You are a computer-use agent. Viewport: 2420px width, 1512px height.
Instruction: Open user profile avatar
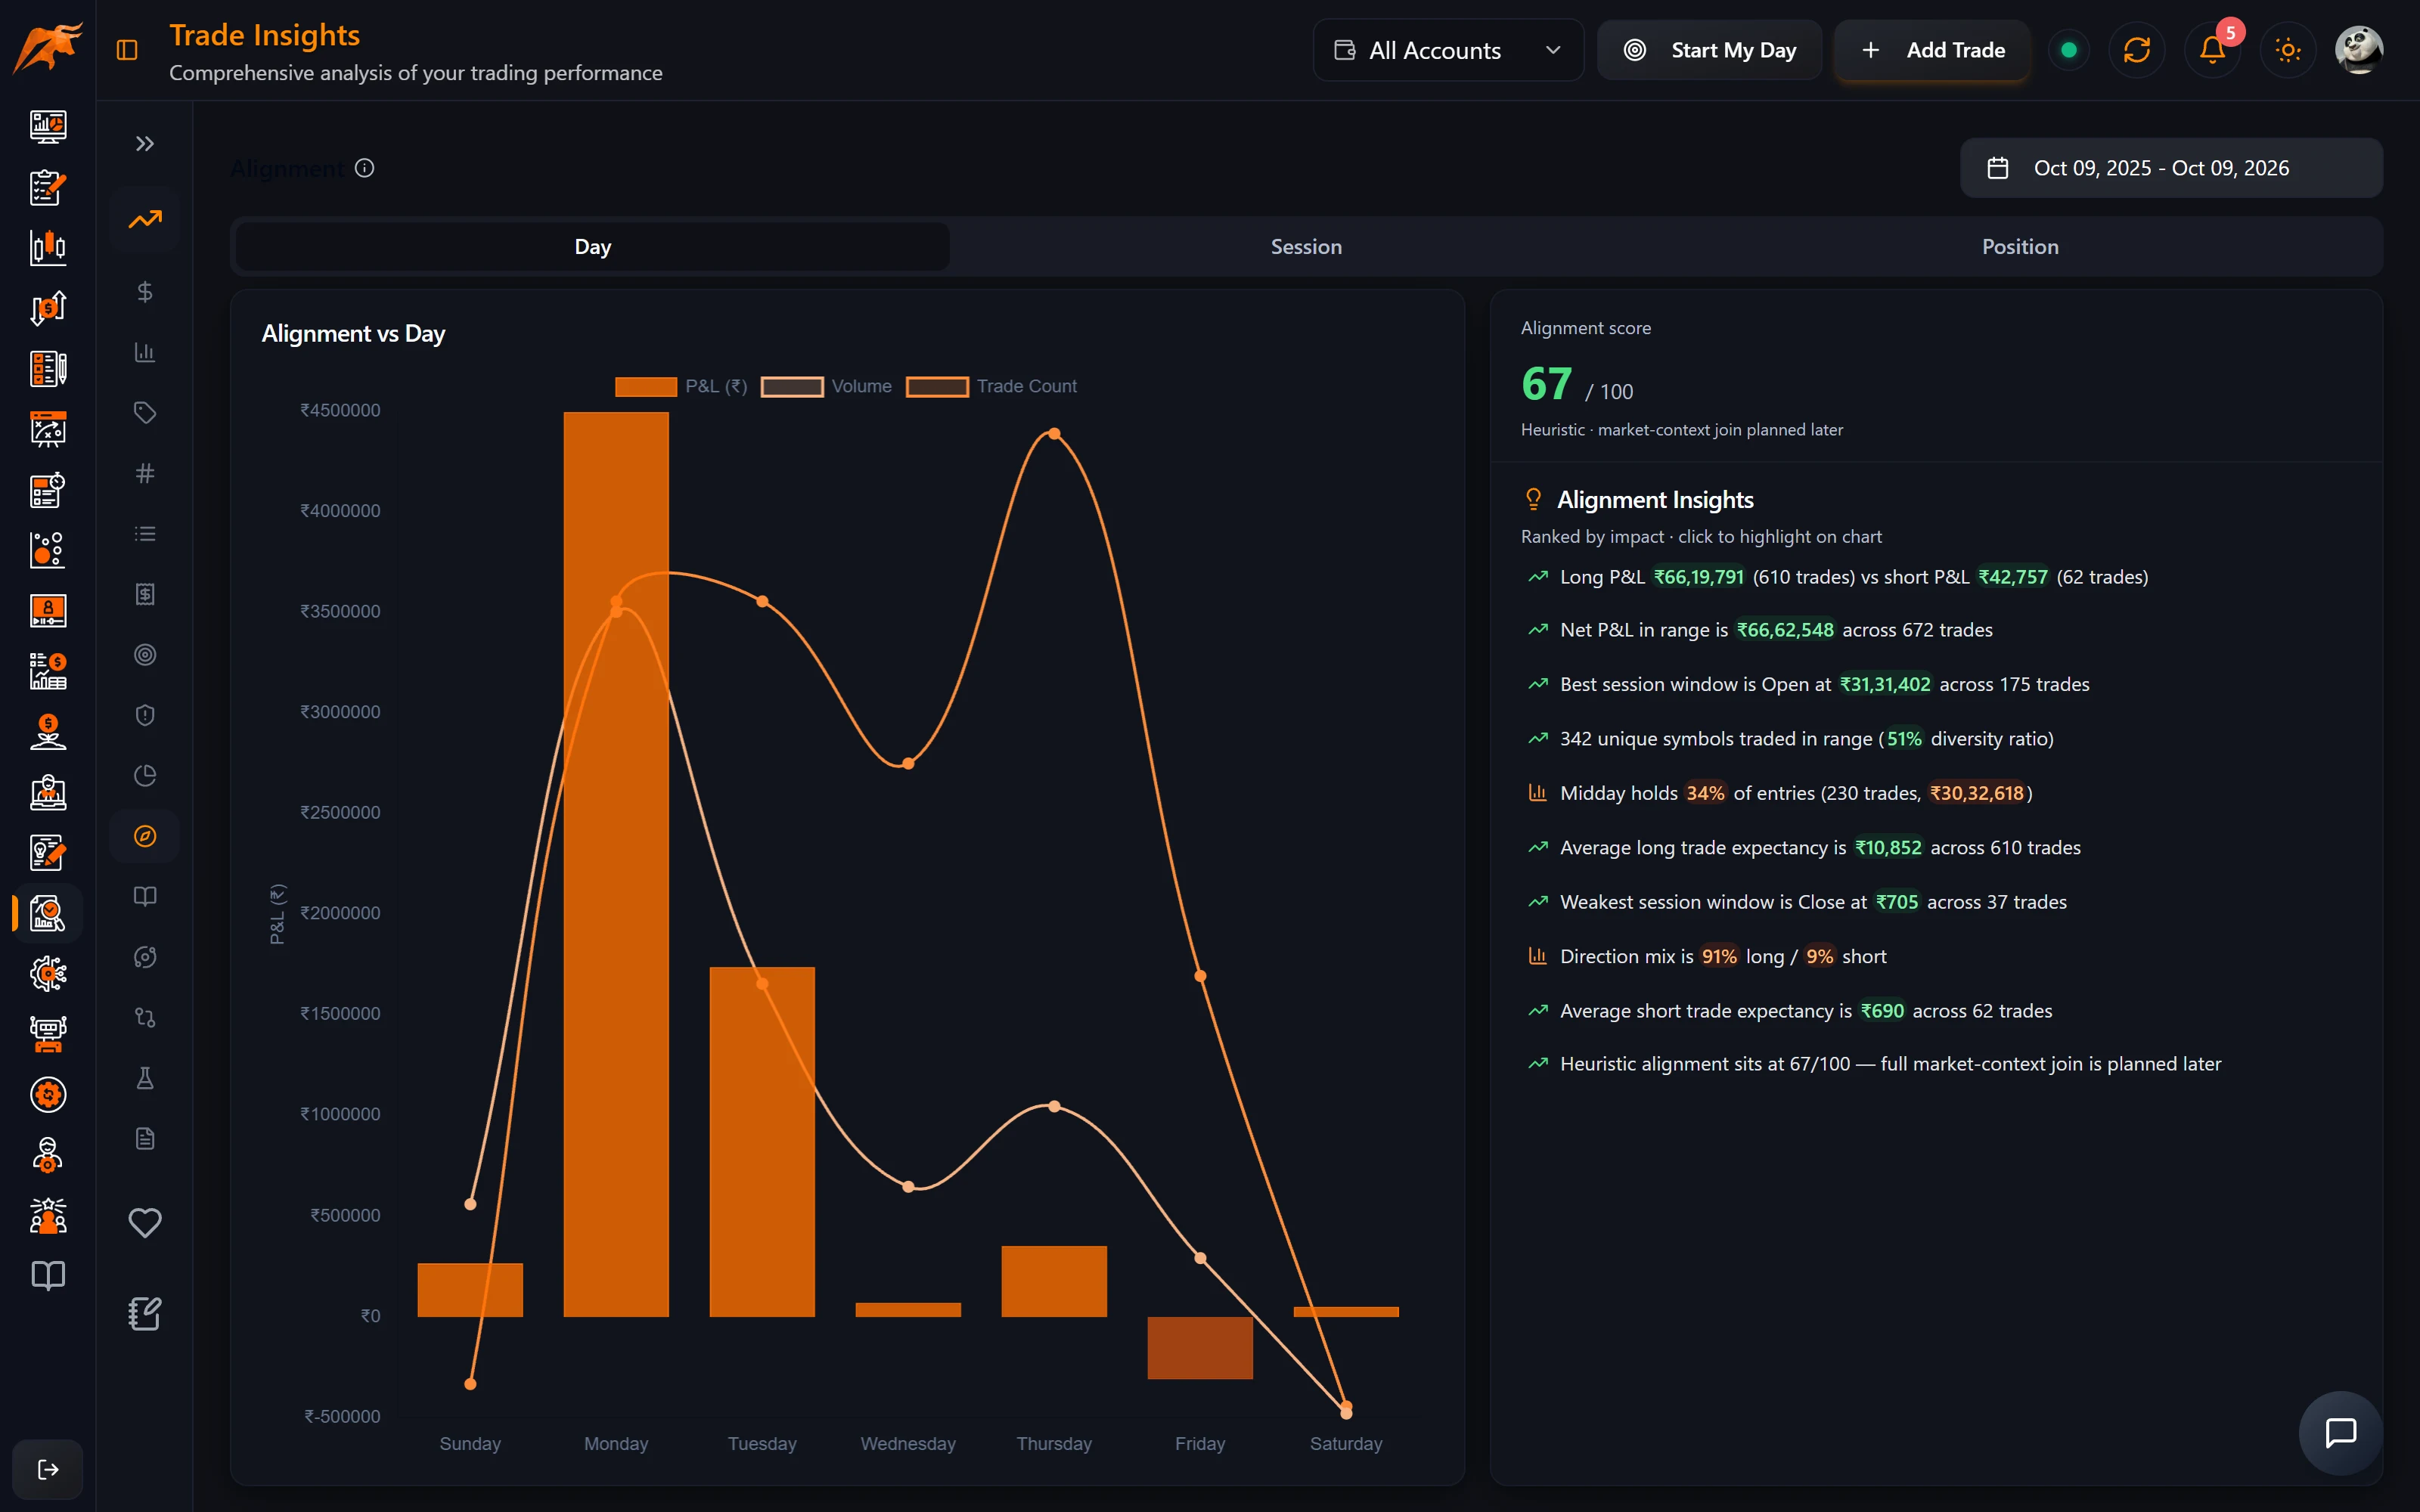point(2359,49)
